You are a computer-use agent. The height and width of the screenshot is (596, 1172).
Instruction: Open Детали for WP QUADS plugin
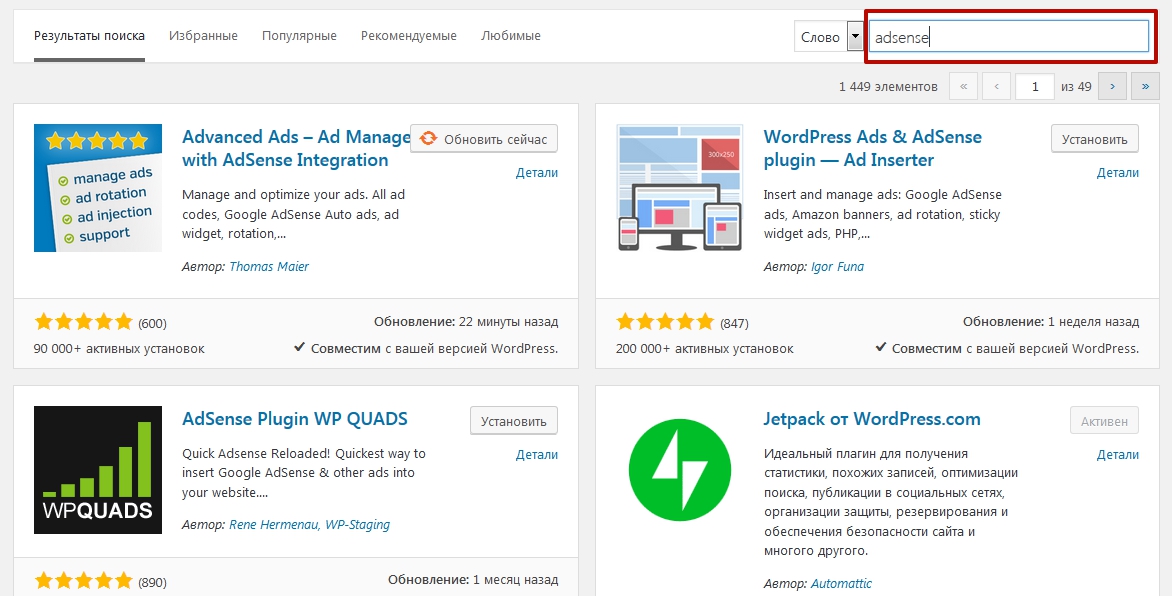pos(537,455)
